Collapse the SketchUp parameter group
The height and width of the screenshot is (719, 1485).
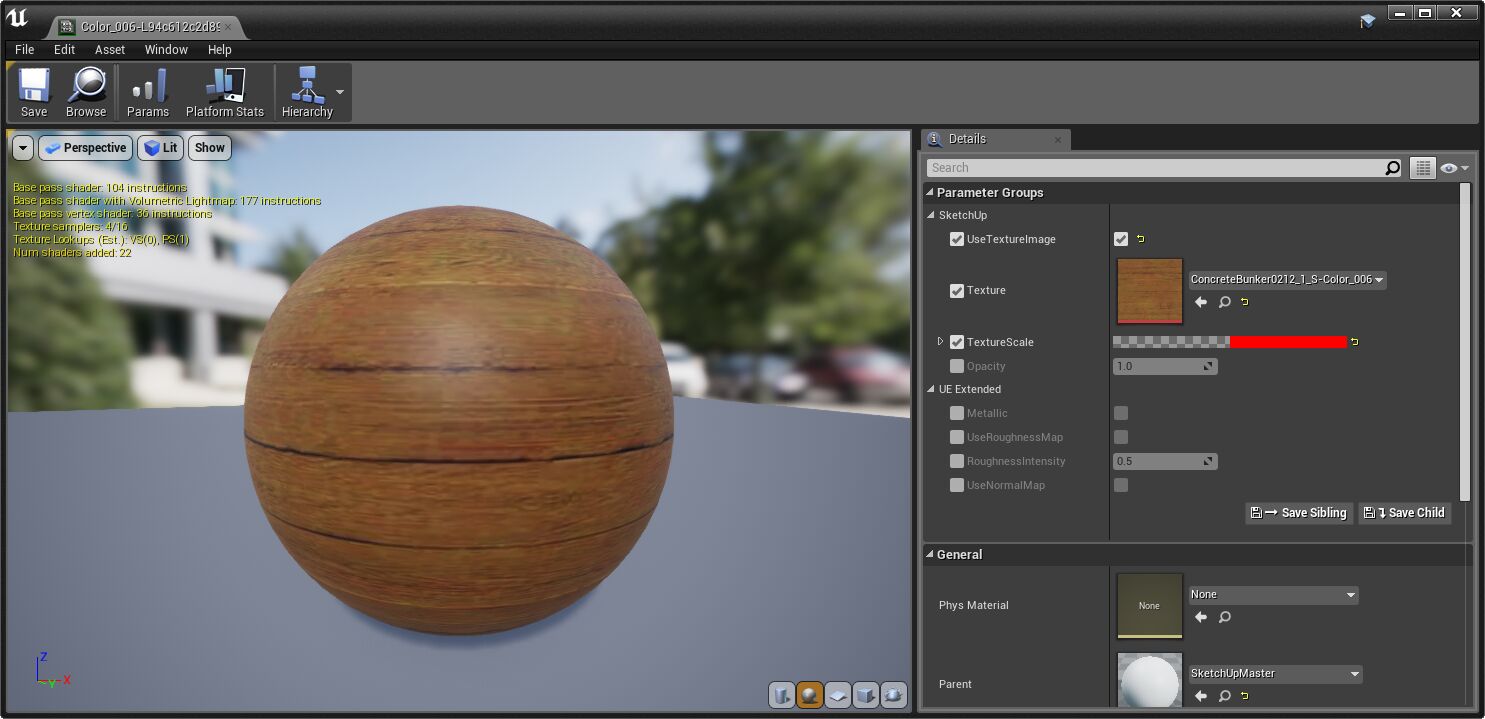click(x=933, y=215)
